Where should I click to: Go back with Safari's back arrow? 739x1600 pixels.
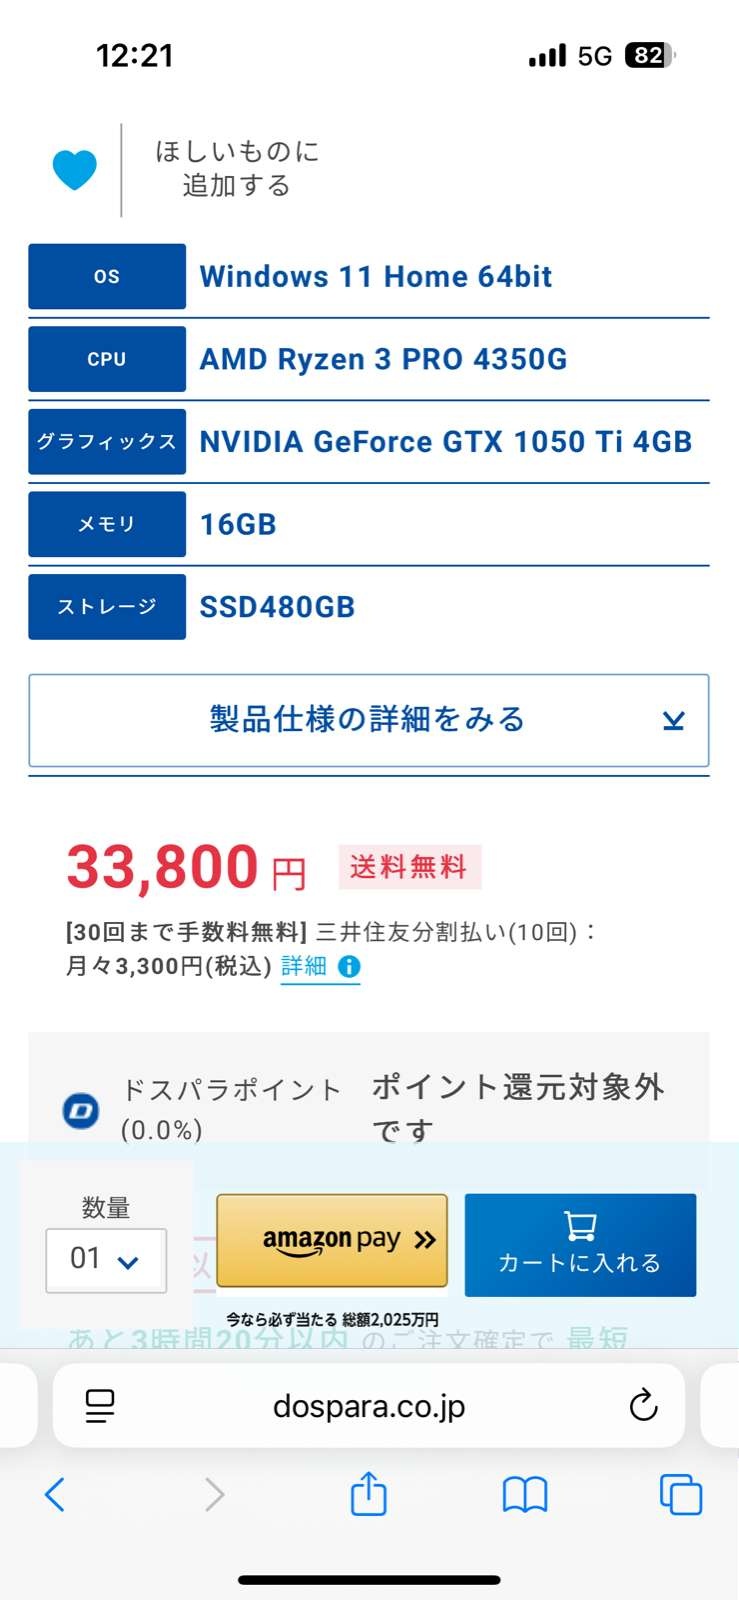pos(55,1495)
